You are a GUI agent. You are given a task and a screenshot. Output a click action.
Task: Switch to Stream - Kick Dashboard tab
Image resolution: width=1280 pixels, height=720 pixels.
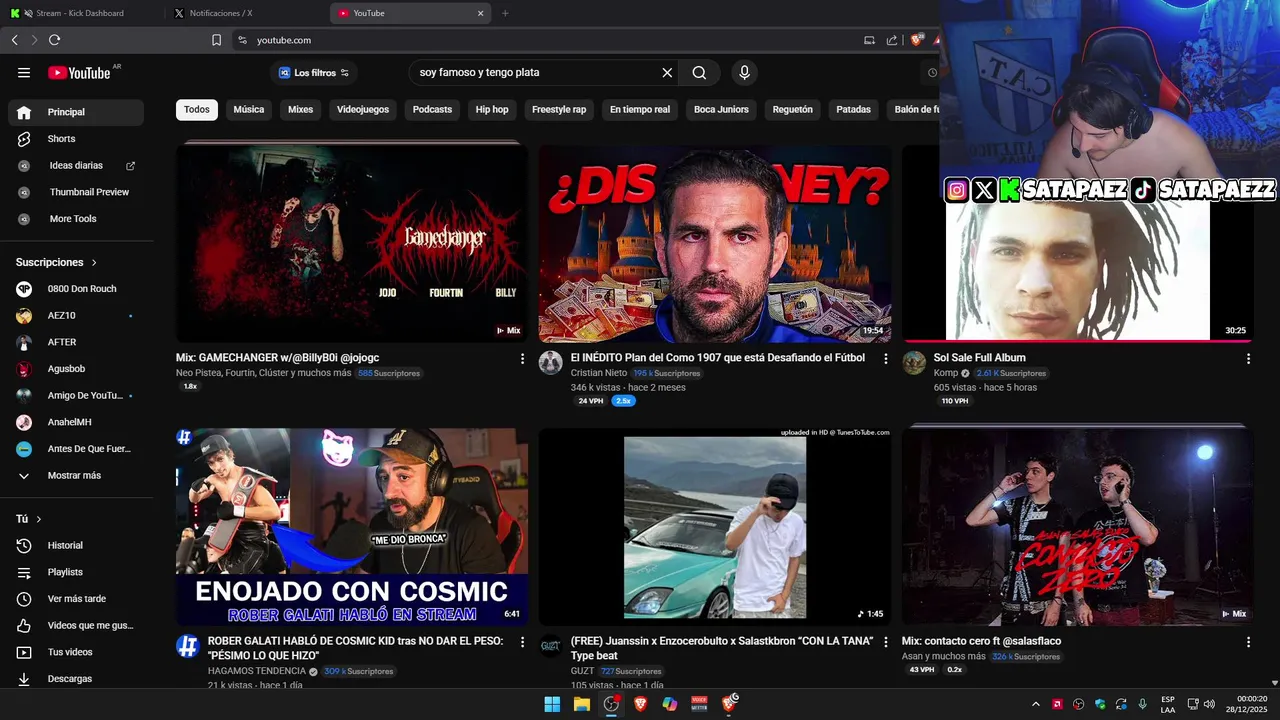(x=80, y=13)
